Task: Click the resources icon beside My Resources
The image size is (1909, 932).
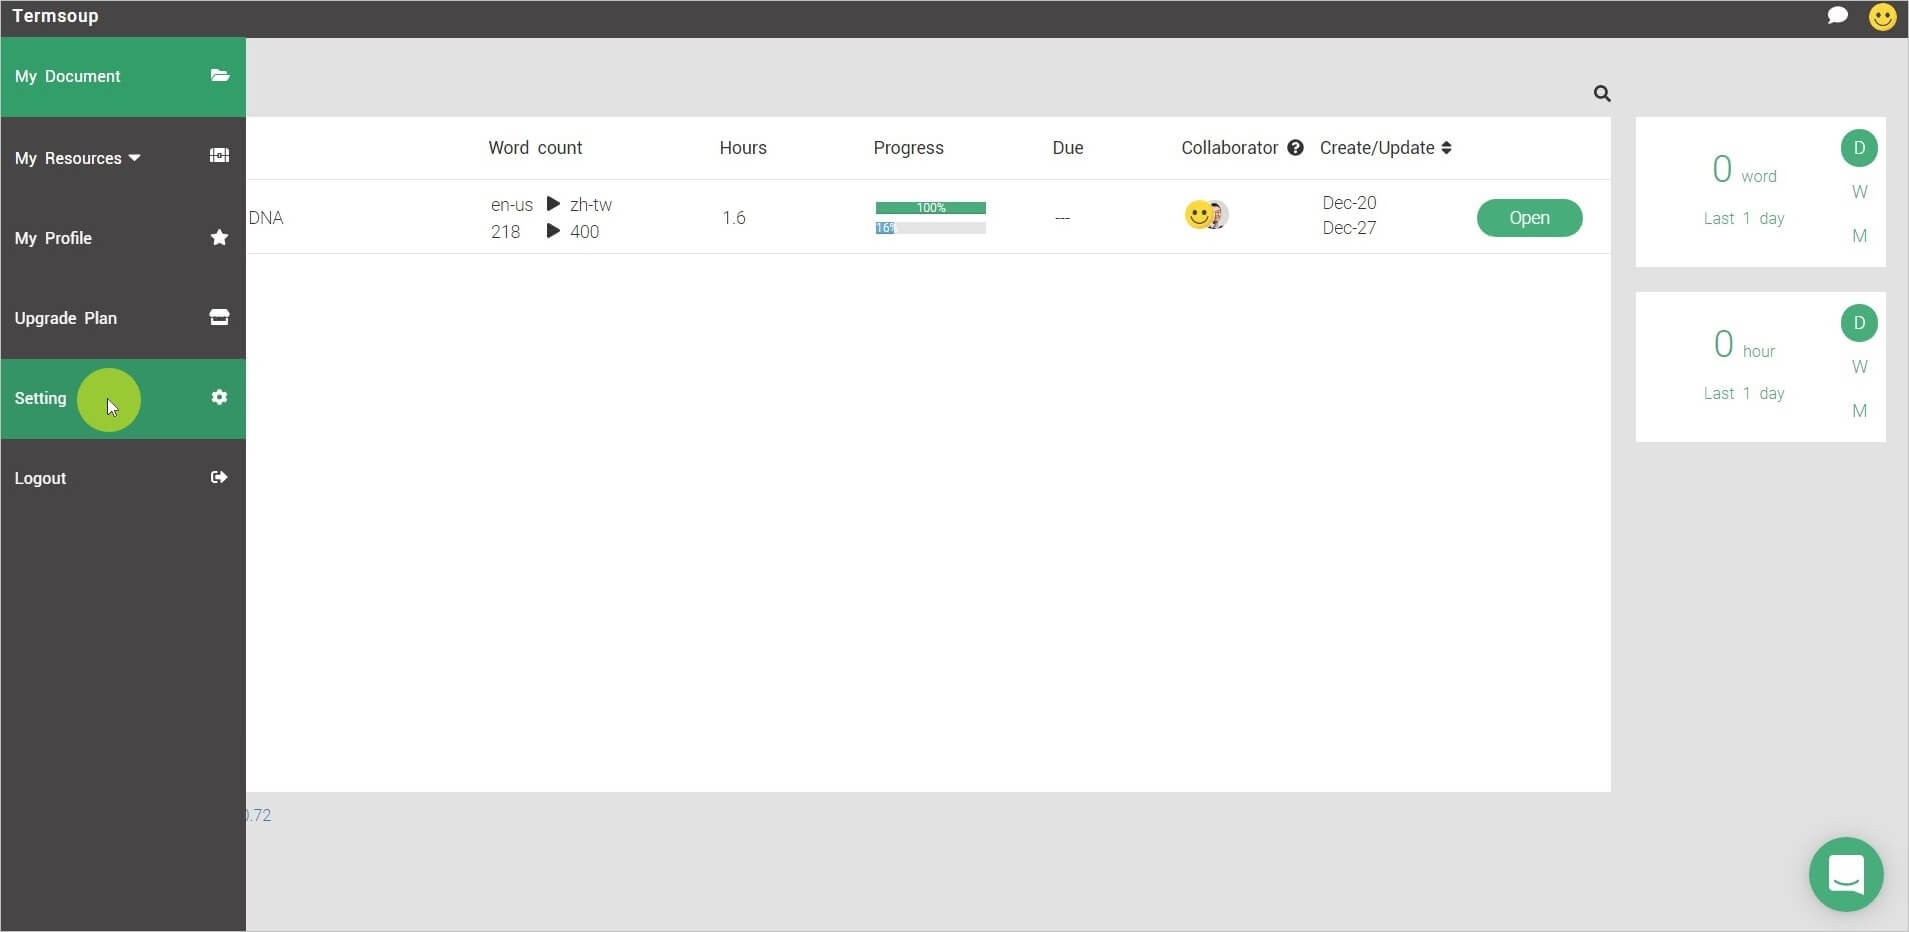Action: (x=219, y=156)
